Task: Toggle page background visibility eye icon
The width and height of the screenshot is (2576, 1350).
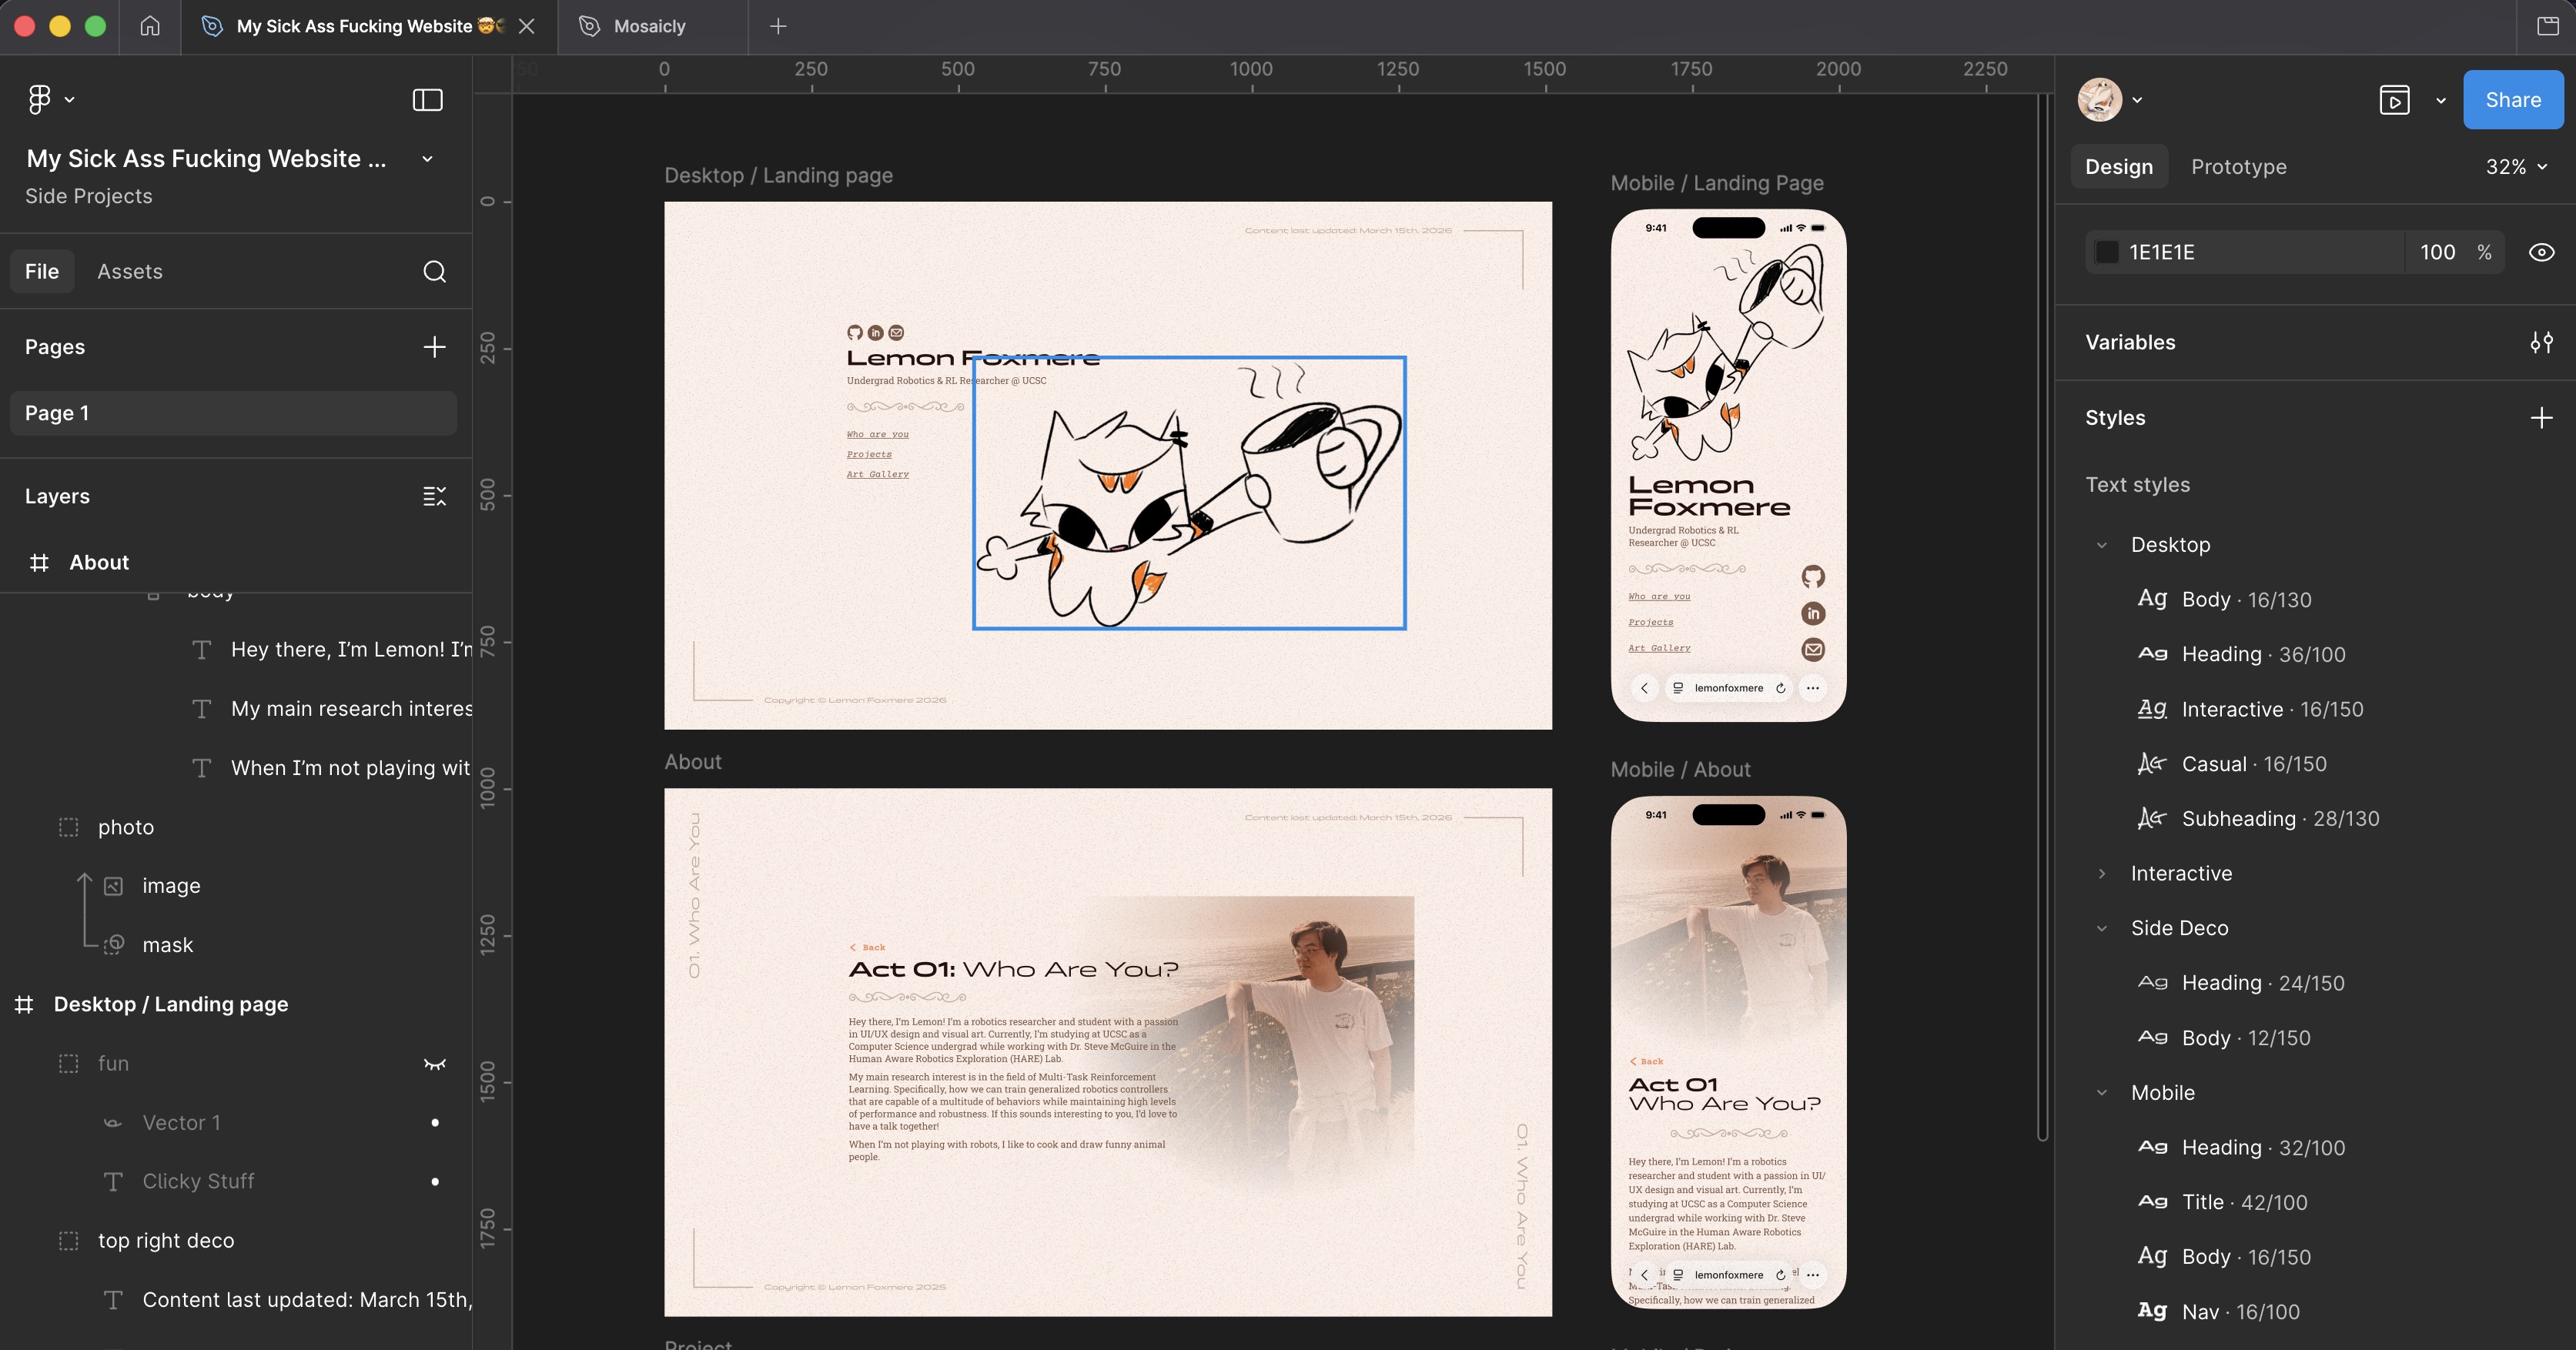Action: tap(2541, 252)
